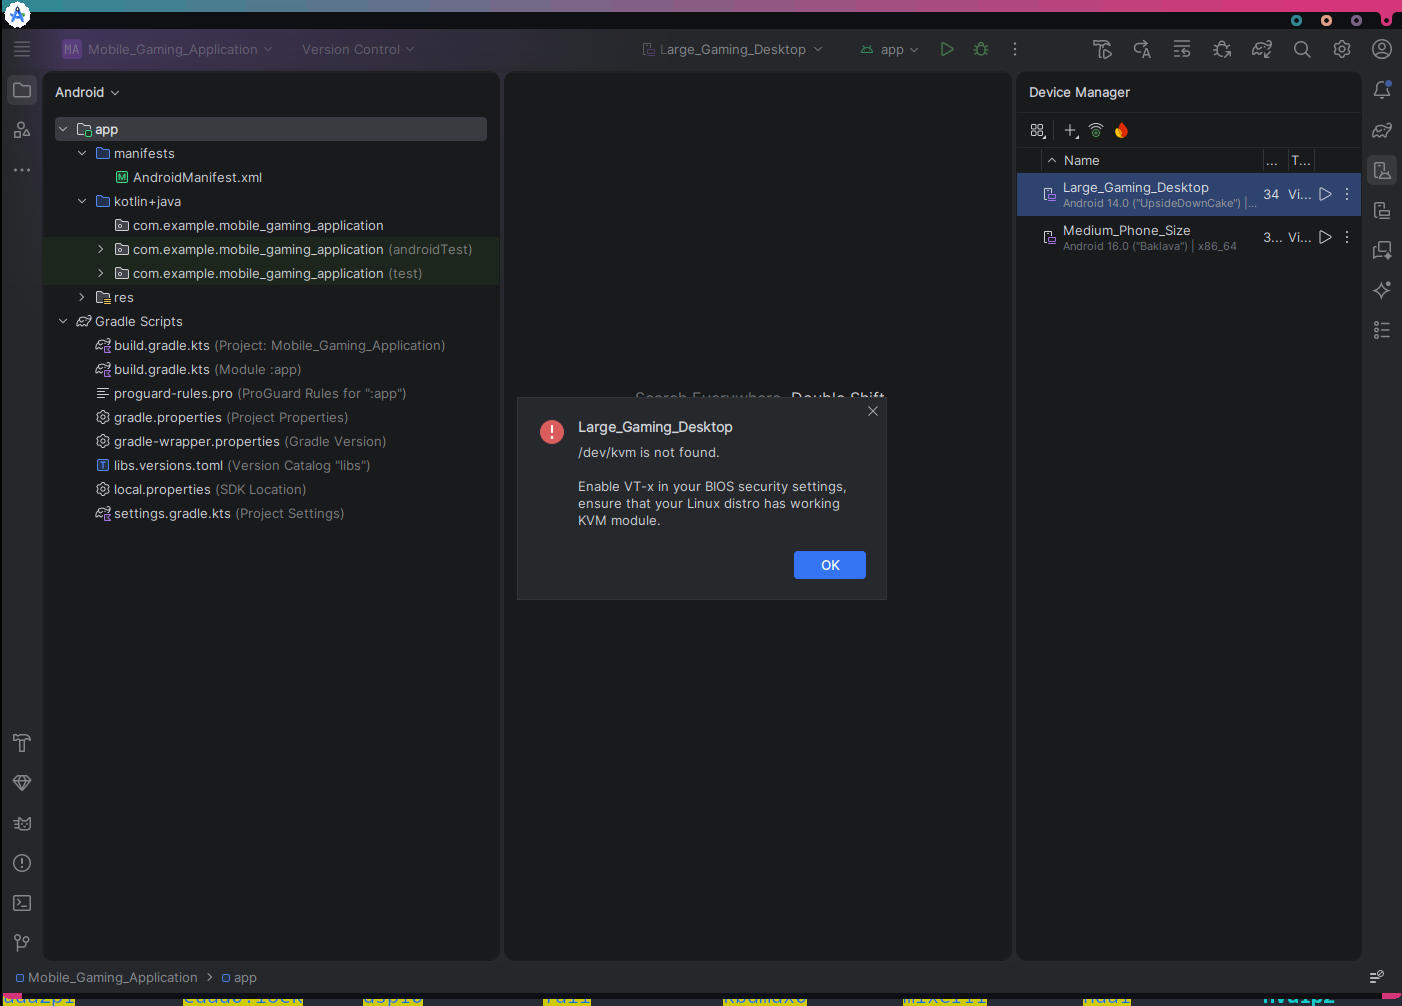Open the Problems tool window icon
Screen dimensions: 1402x1006
[x=22, y=863]
